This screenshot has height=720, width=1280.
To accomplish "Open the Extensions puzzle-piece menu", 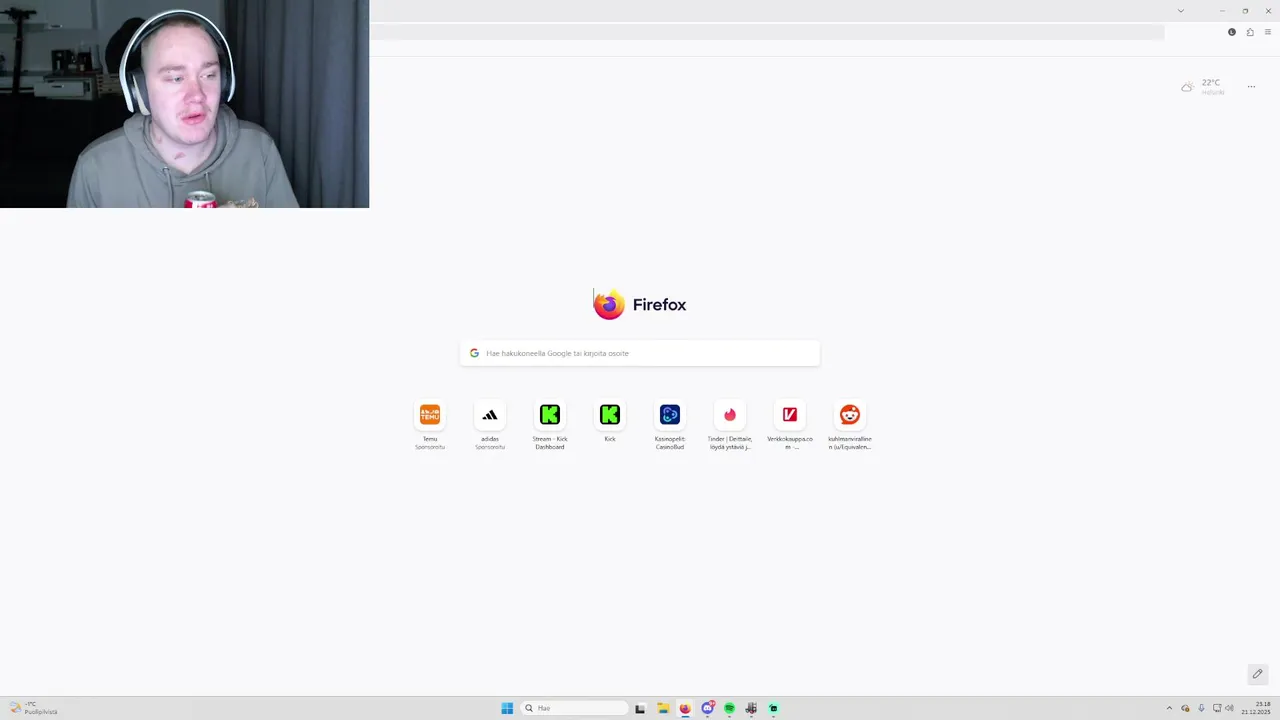I will (x=1250, y=32).
